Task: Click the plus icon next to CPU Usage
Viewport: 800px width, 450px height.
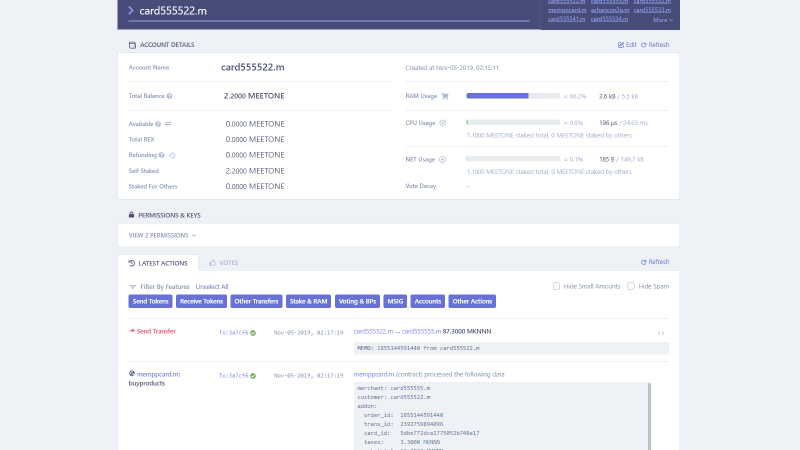Action: pos(442,123)
